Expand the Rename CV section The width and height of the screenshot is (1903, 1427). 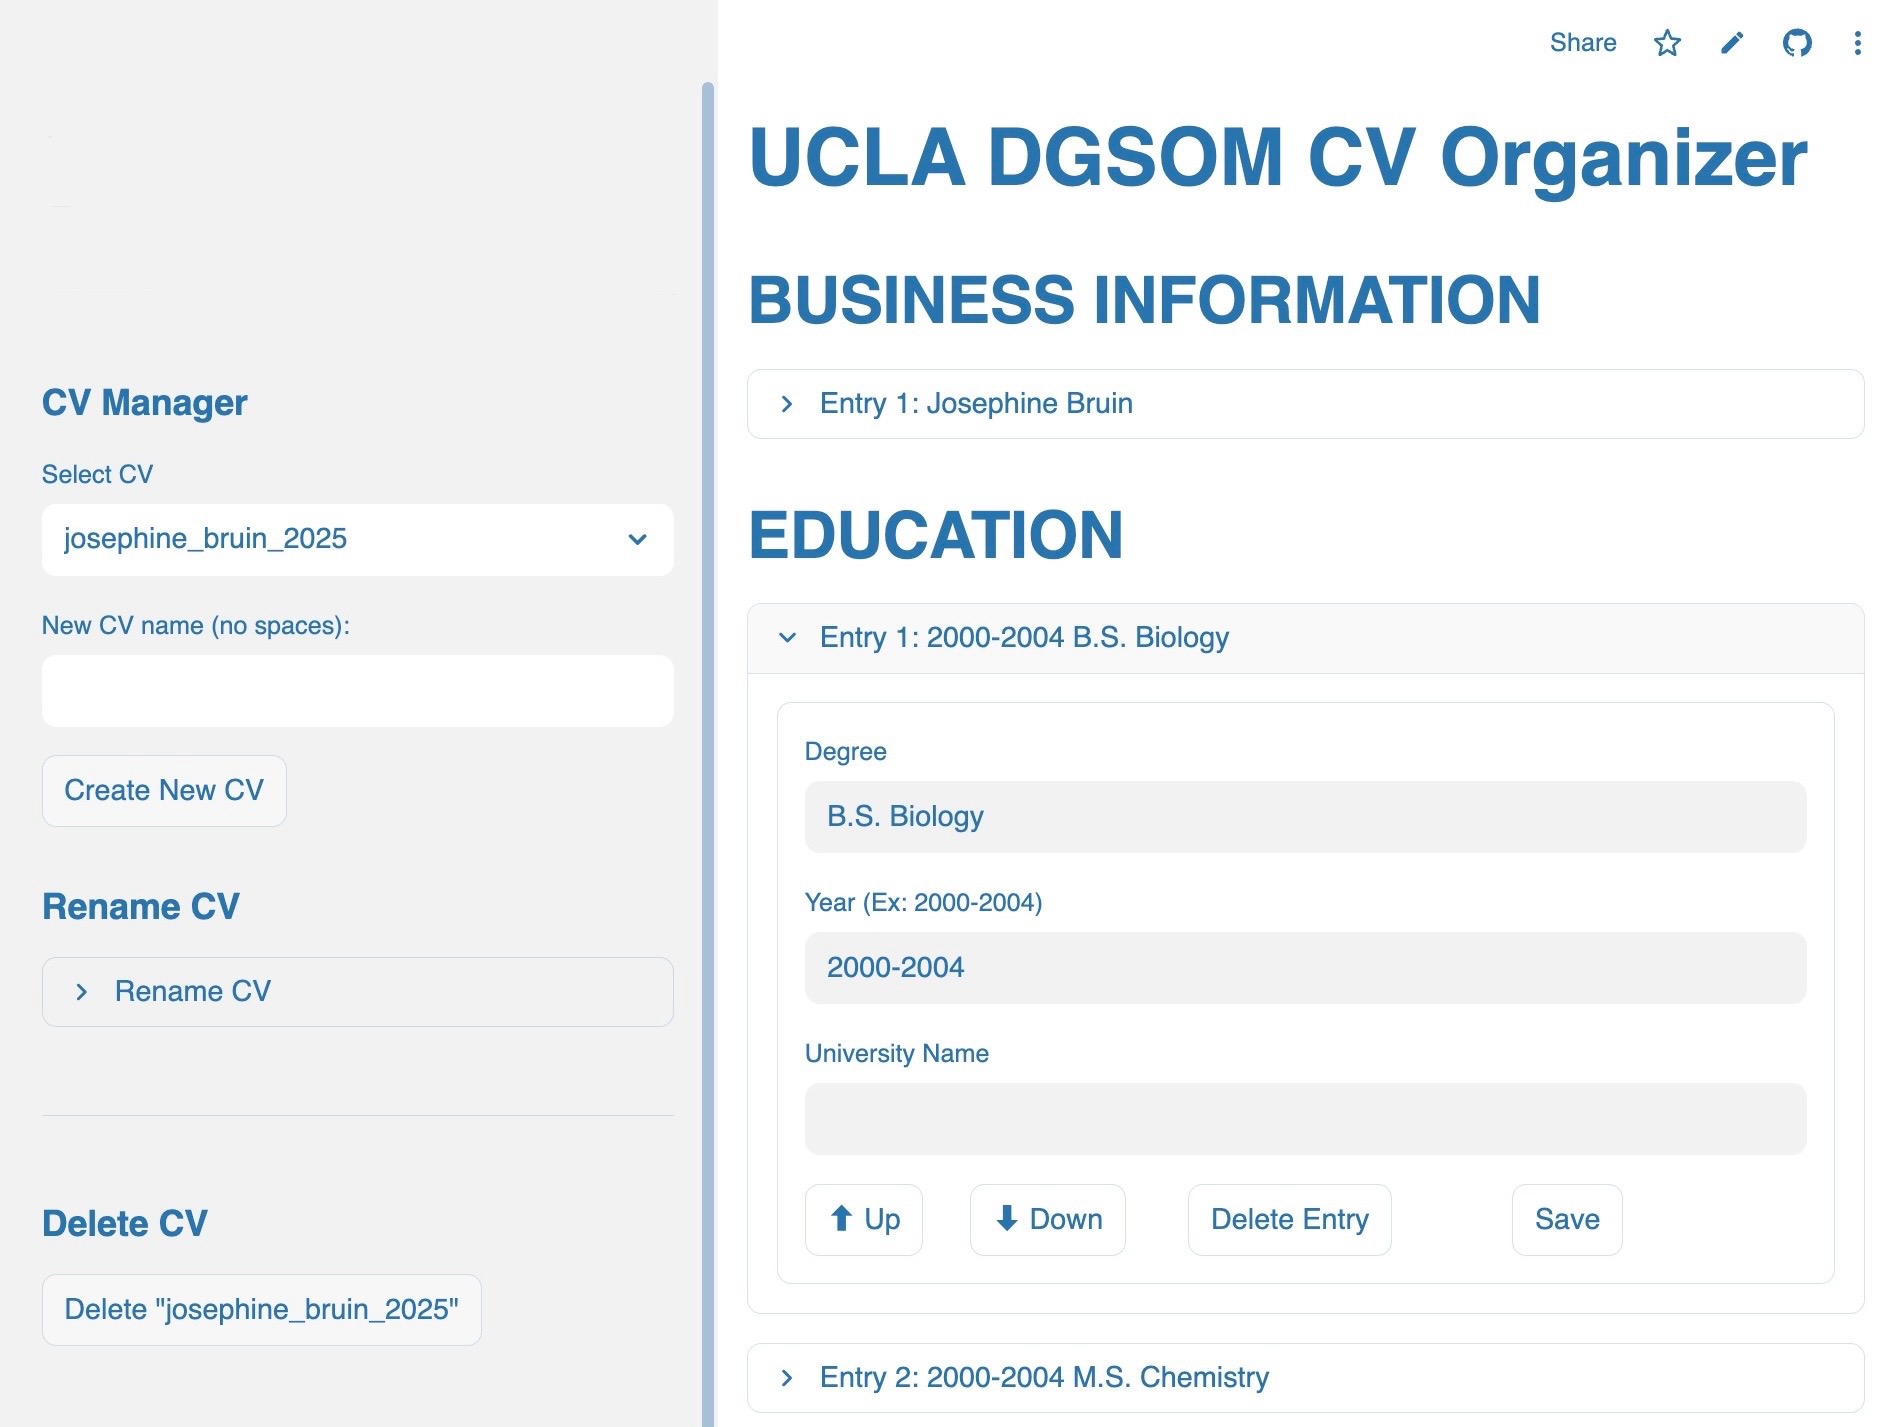point(358,992)
